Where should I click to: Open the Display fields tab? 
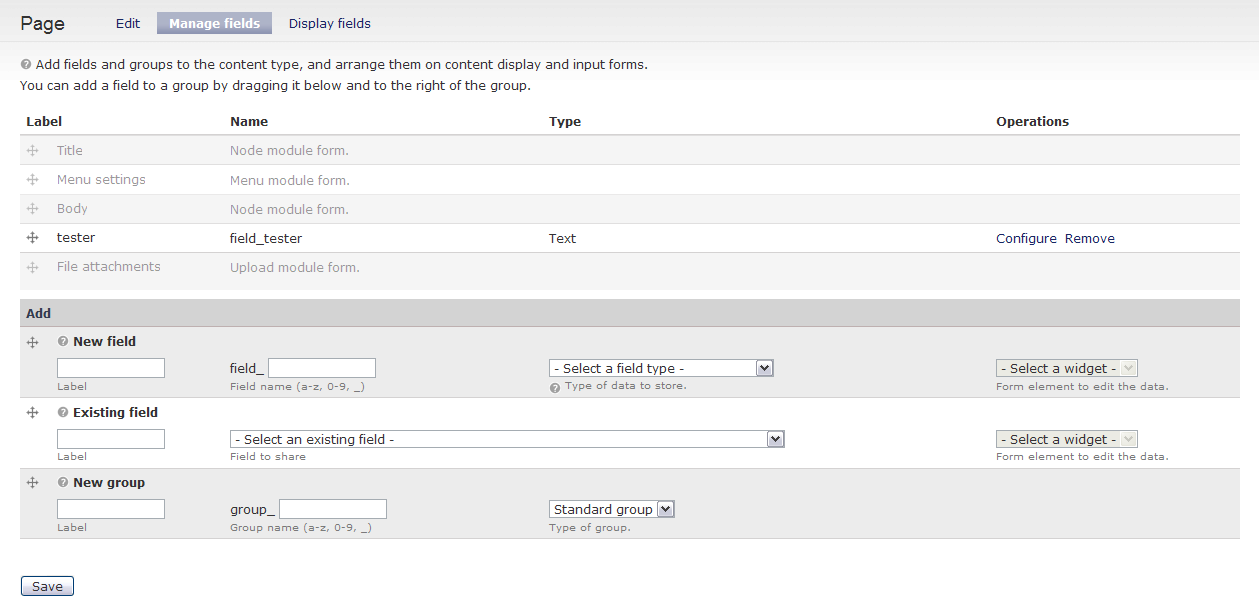pos(329,23)
